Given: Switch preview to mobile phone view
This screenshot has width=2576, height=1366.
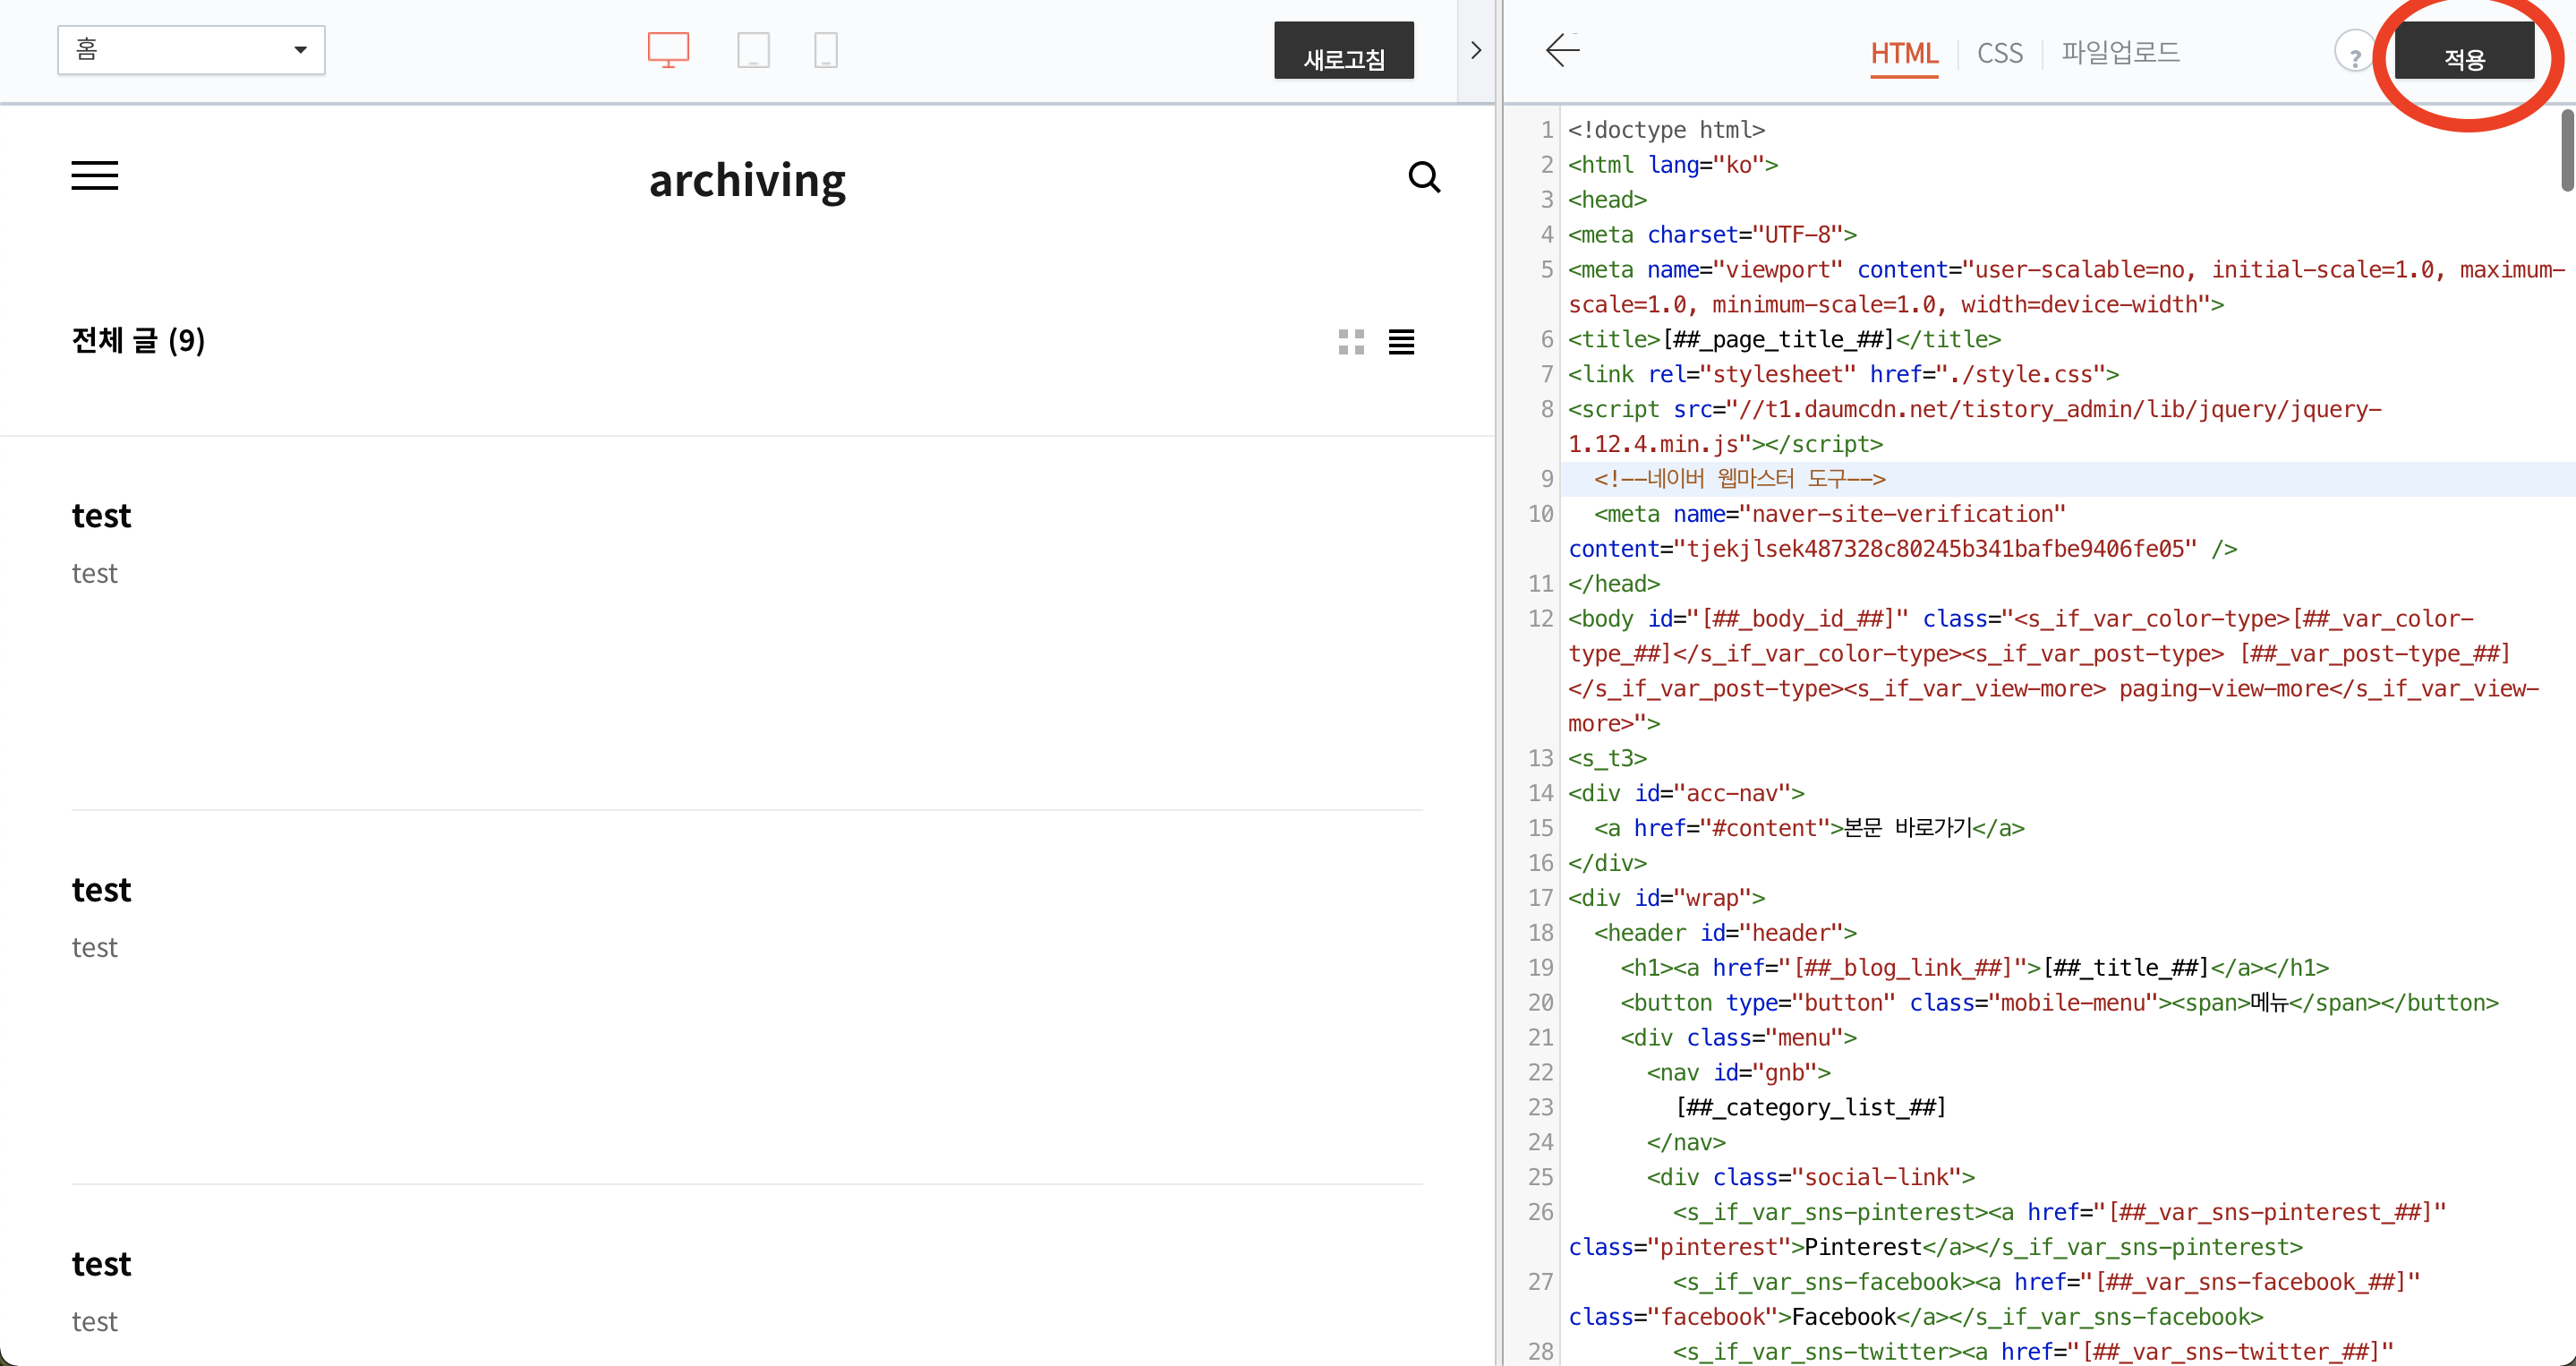Looking at the screenshot, I should click(825, 49).
